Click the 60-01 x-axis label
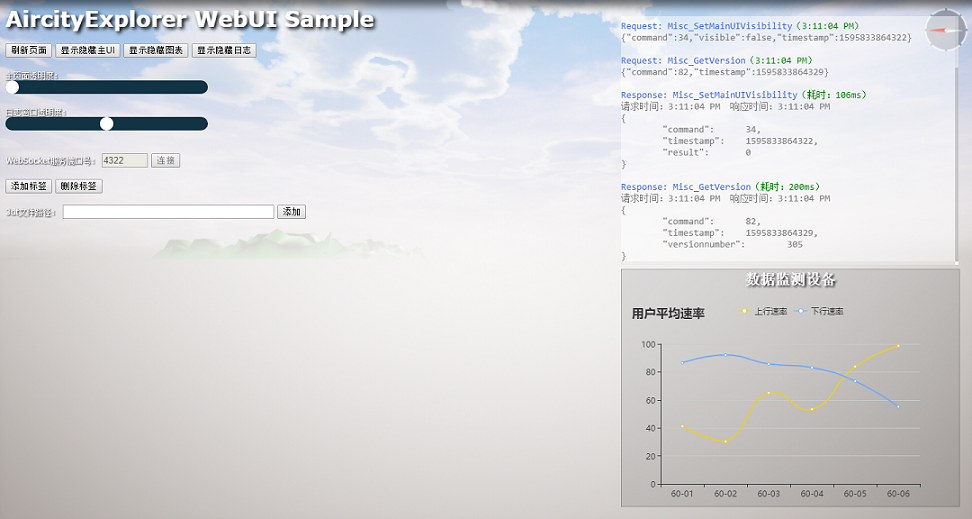This screenshot has width=972, height=519. pyautogui.click(x=682, y=494)
